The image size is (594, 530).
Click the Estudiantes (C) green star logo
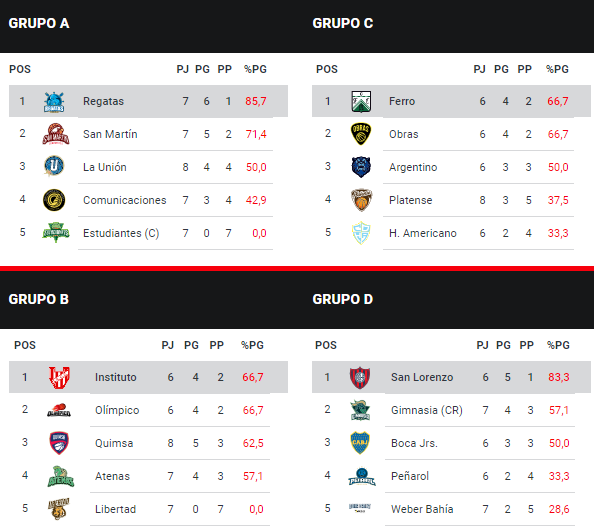pos(56,233)
